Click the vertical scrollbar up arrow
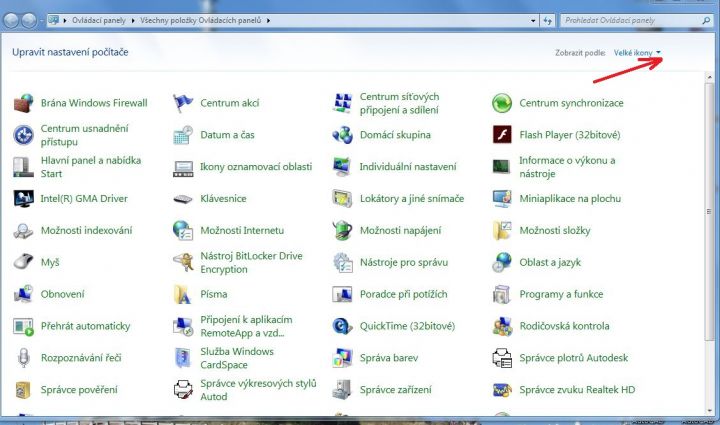Image resolution: width=720 pixels, height=425 pixels. [x=710, y=77]
